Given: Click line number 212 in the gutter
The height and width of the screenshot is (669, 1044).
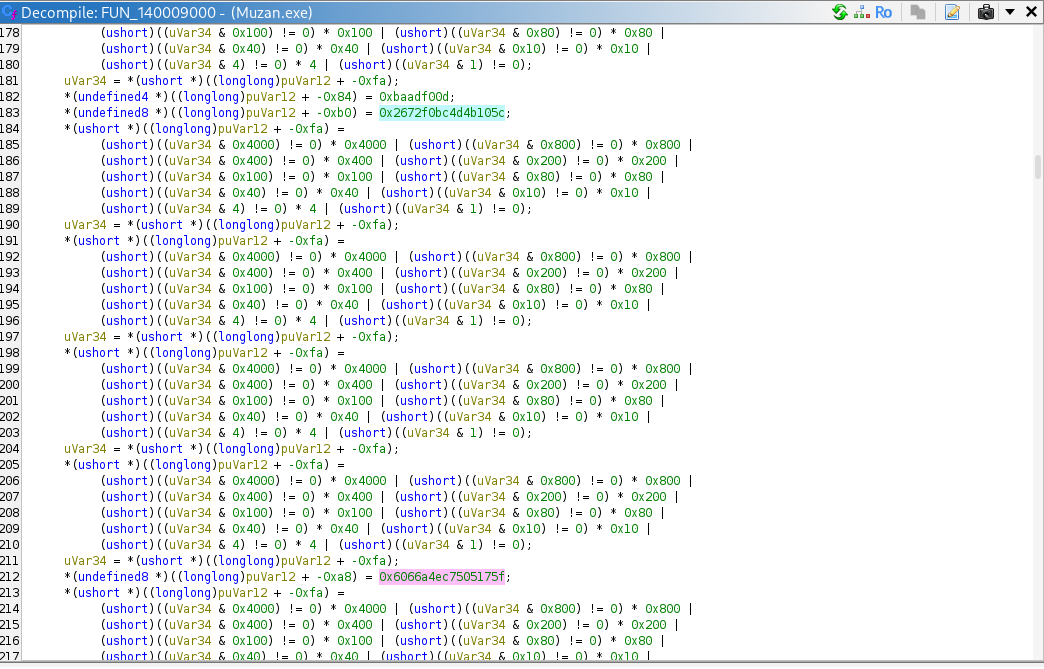Looking at the screenshot, I should click(12, 577).
